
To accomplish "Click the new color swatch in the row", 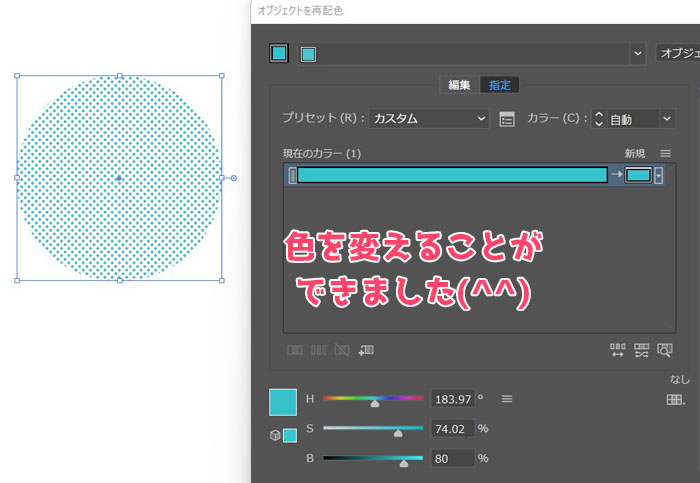I will point(638,175).
